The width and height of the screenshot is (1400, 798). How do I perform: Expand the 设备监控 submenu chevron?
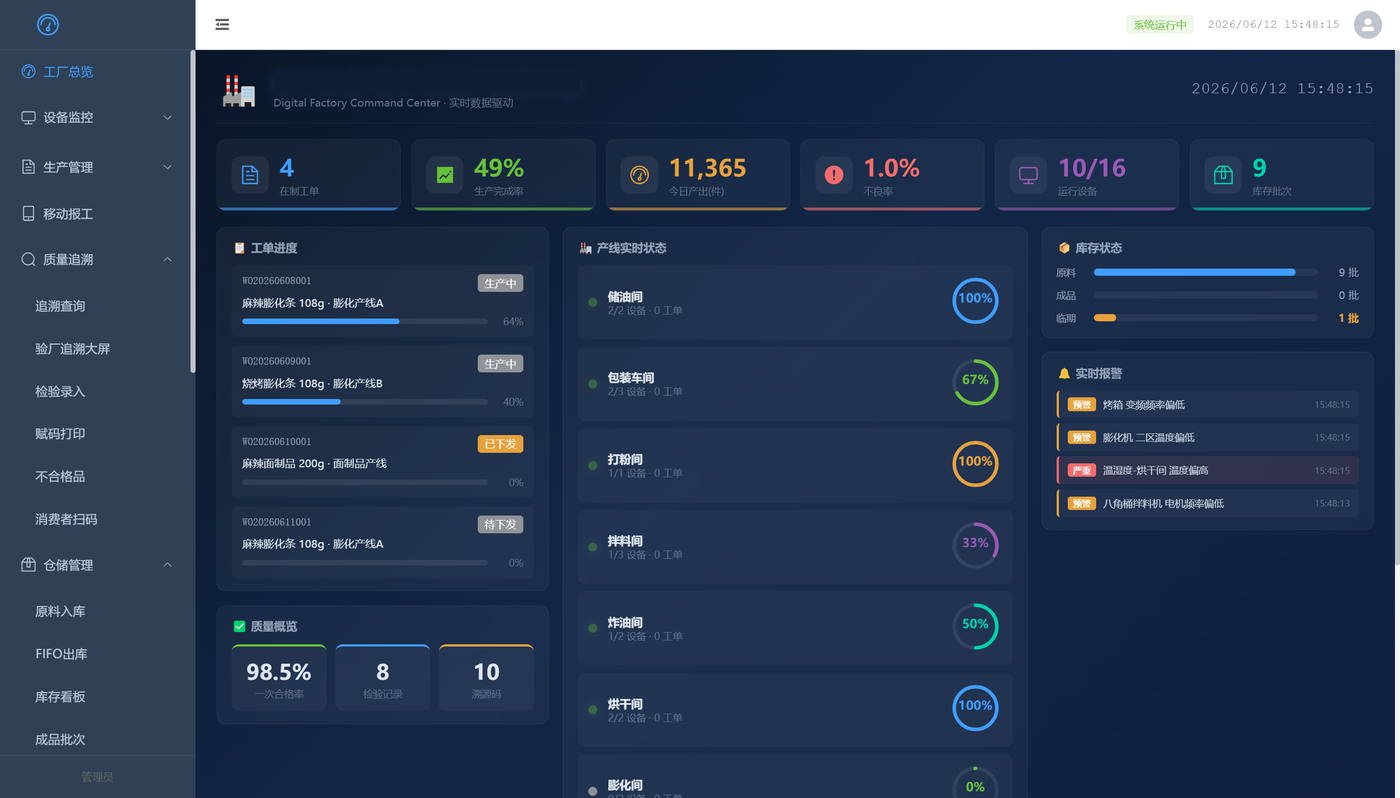click(167, 117)
